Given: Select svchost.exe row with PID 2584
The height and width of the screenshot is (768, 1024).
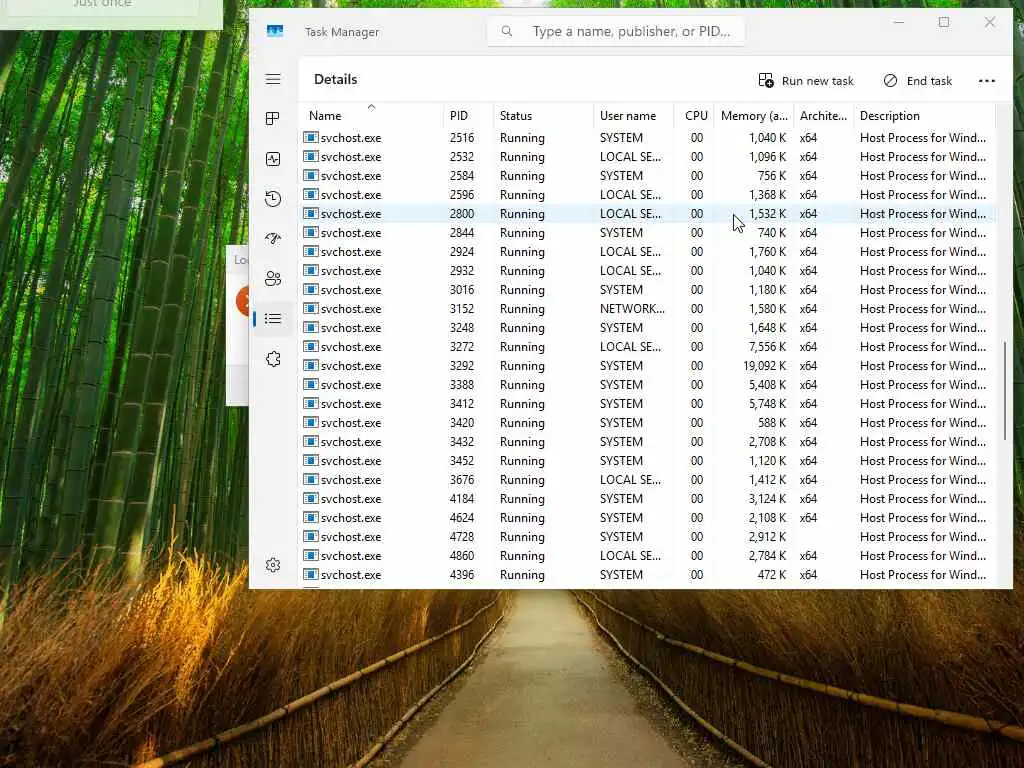Looking at the screenshot, I should click(x=648, y=176).
